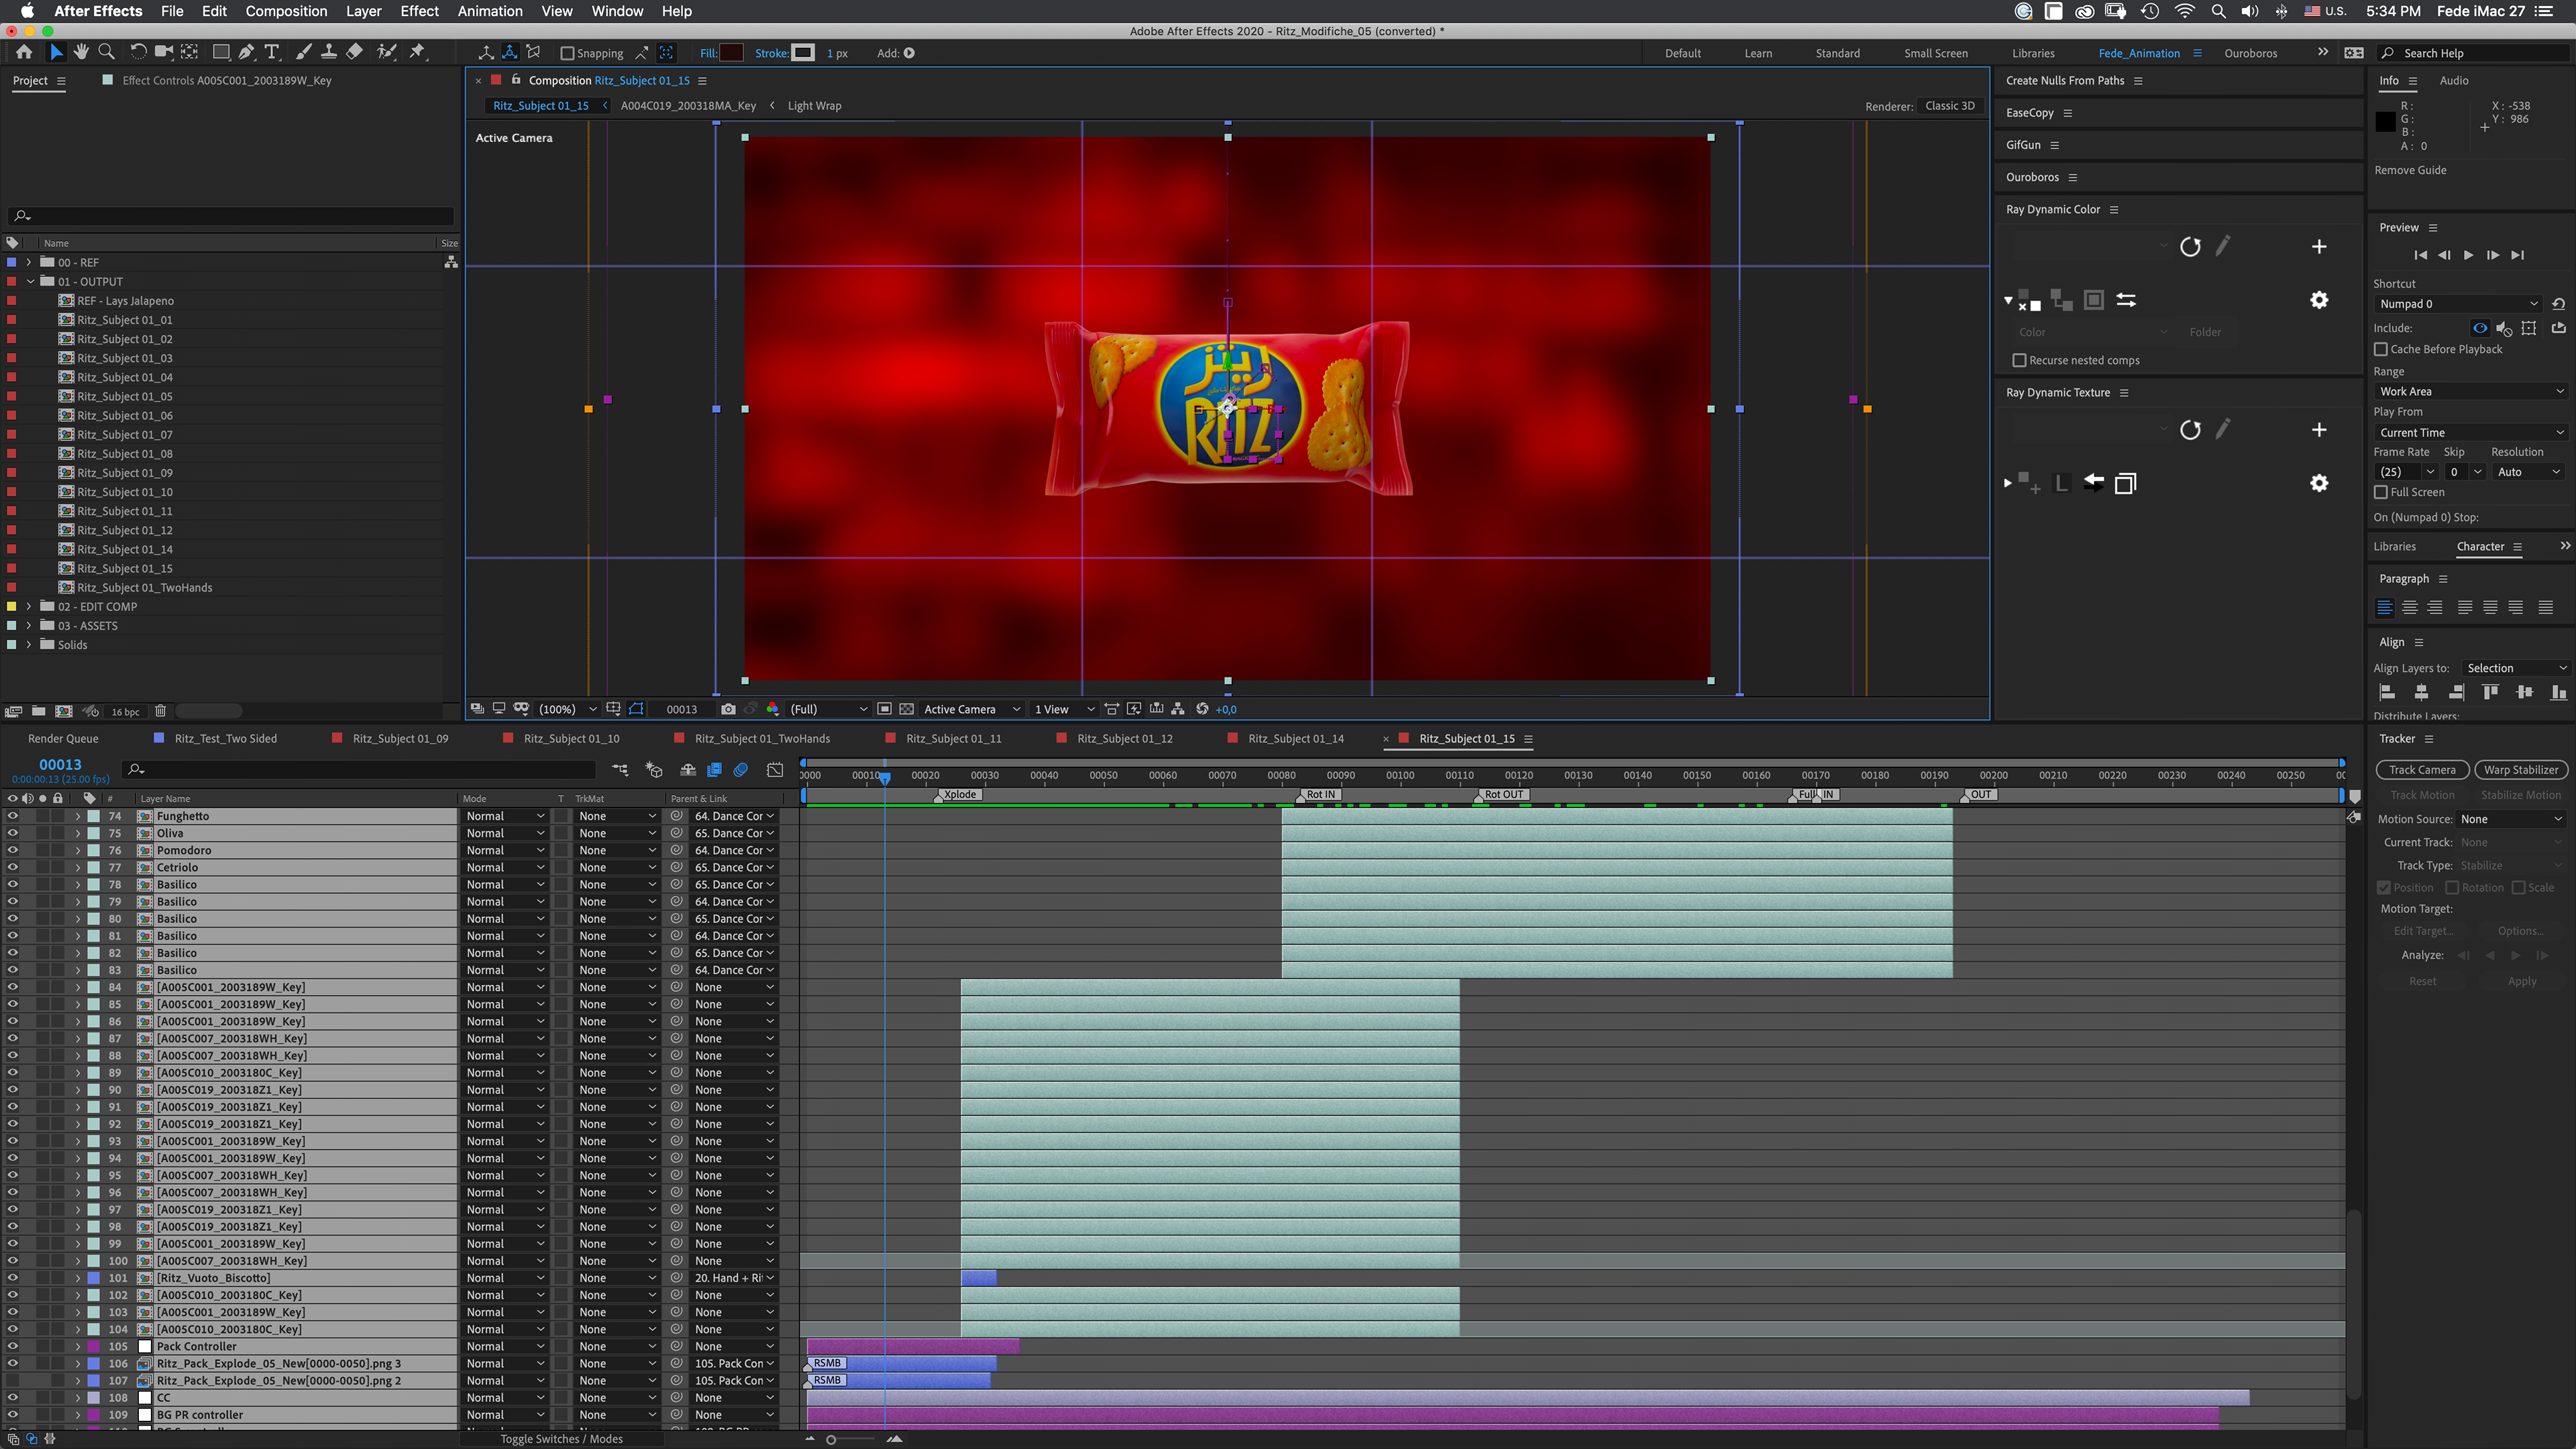This screenshot has height=1449, width=2576.
Task: Click the timeline zoom slider handle
Action: [831, 1439]
